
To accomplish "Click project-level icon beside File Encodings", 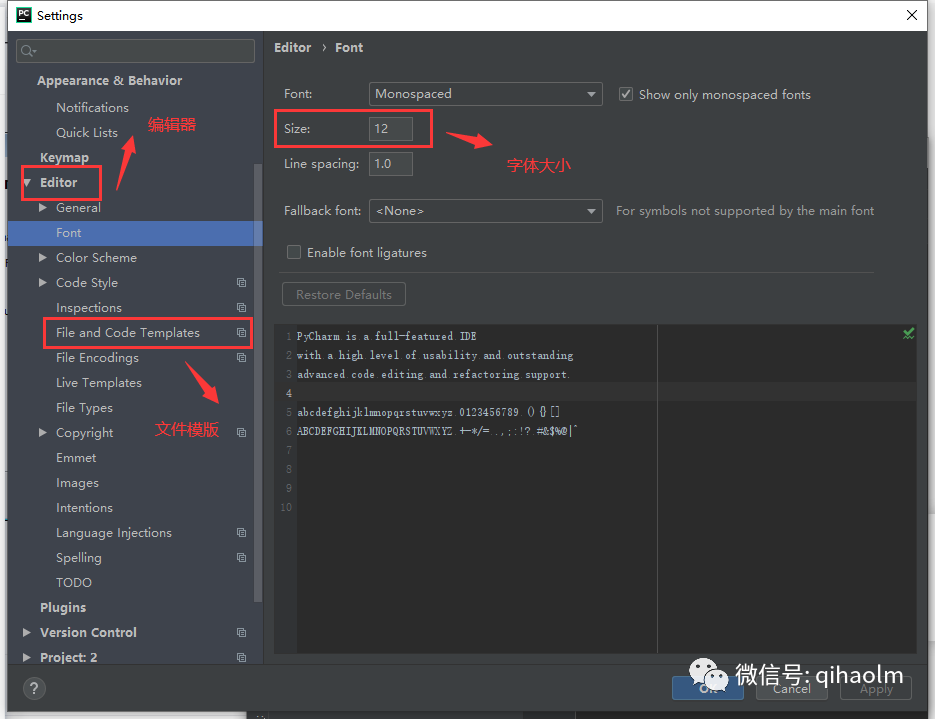I will pyautogui.click(x=242, y=358).
